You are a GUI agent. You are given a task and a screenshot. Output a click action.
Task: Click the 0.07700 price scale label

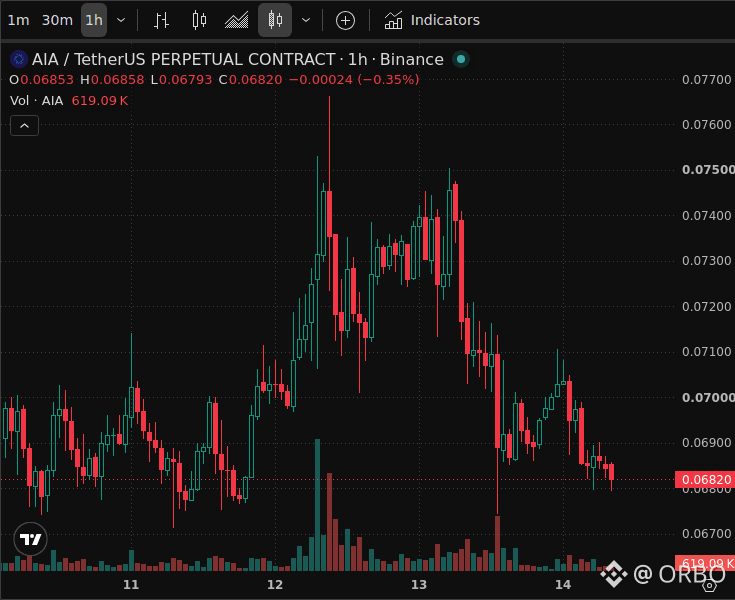(706, 79)
